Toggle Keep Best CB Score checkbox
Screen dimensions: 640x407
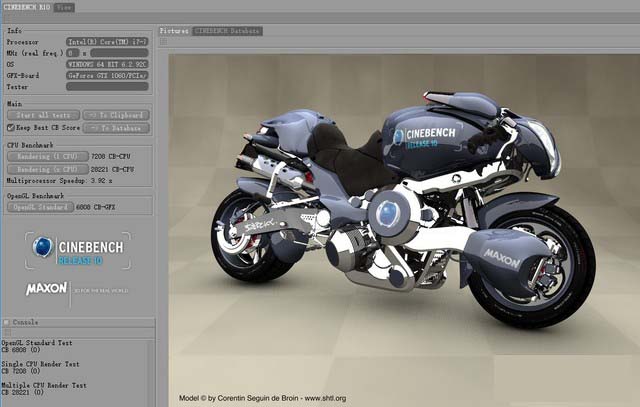click(x=11, y=128)
